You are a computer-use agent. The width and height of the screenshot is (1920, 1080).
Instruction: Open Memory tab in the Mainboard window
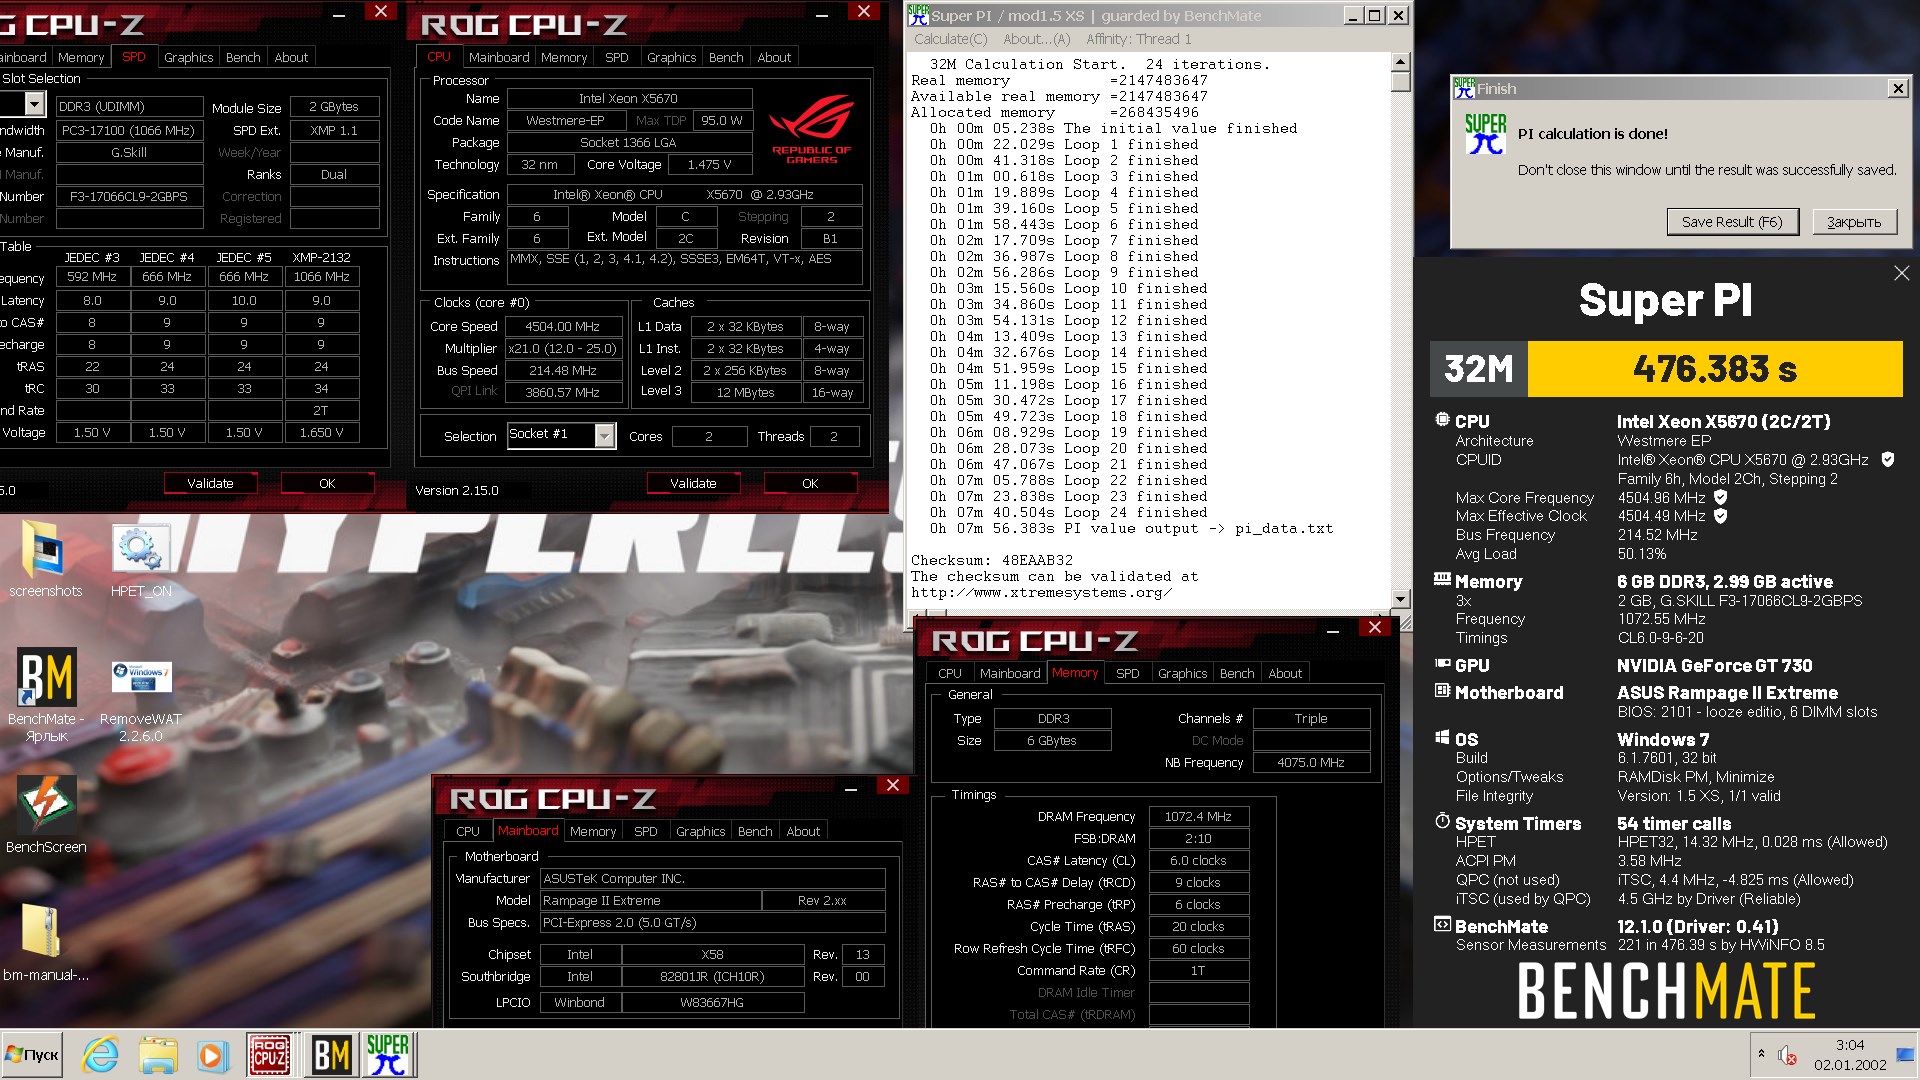pos(593,831)
